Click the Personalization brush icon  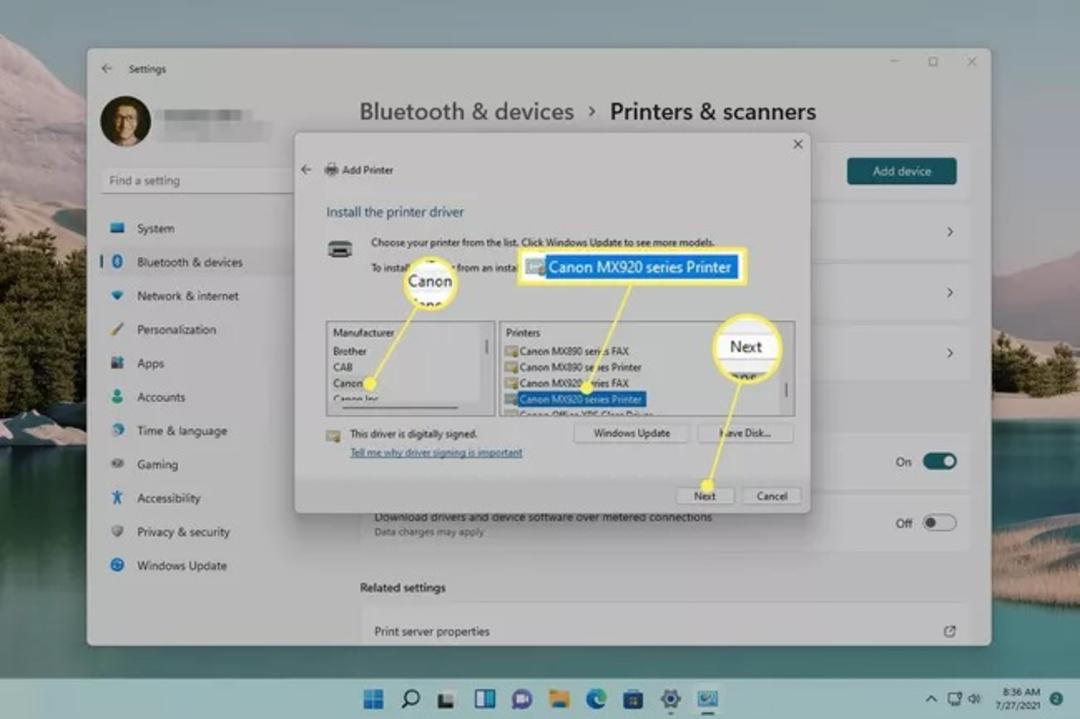pos(117,329)
